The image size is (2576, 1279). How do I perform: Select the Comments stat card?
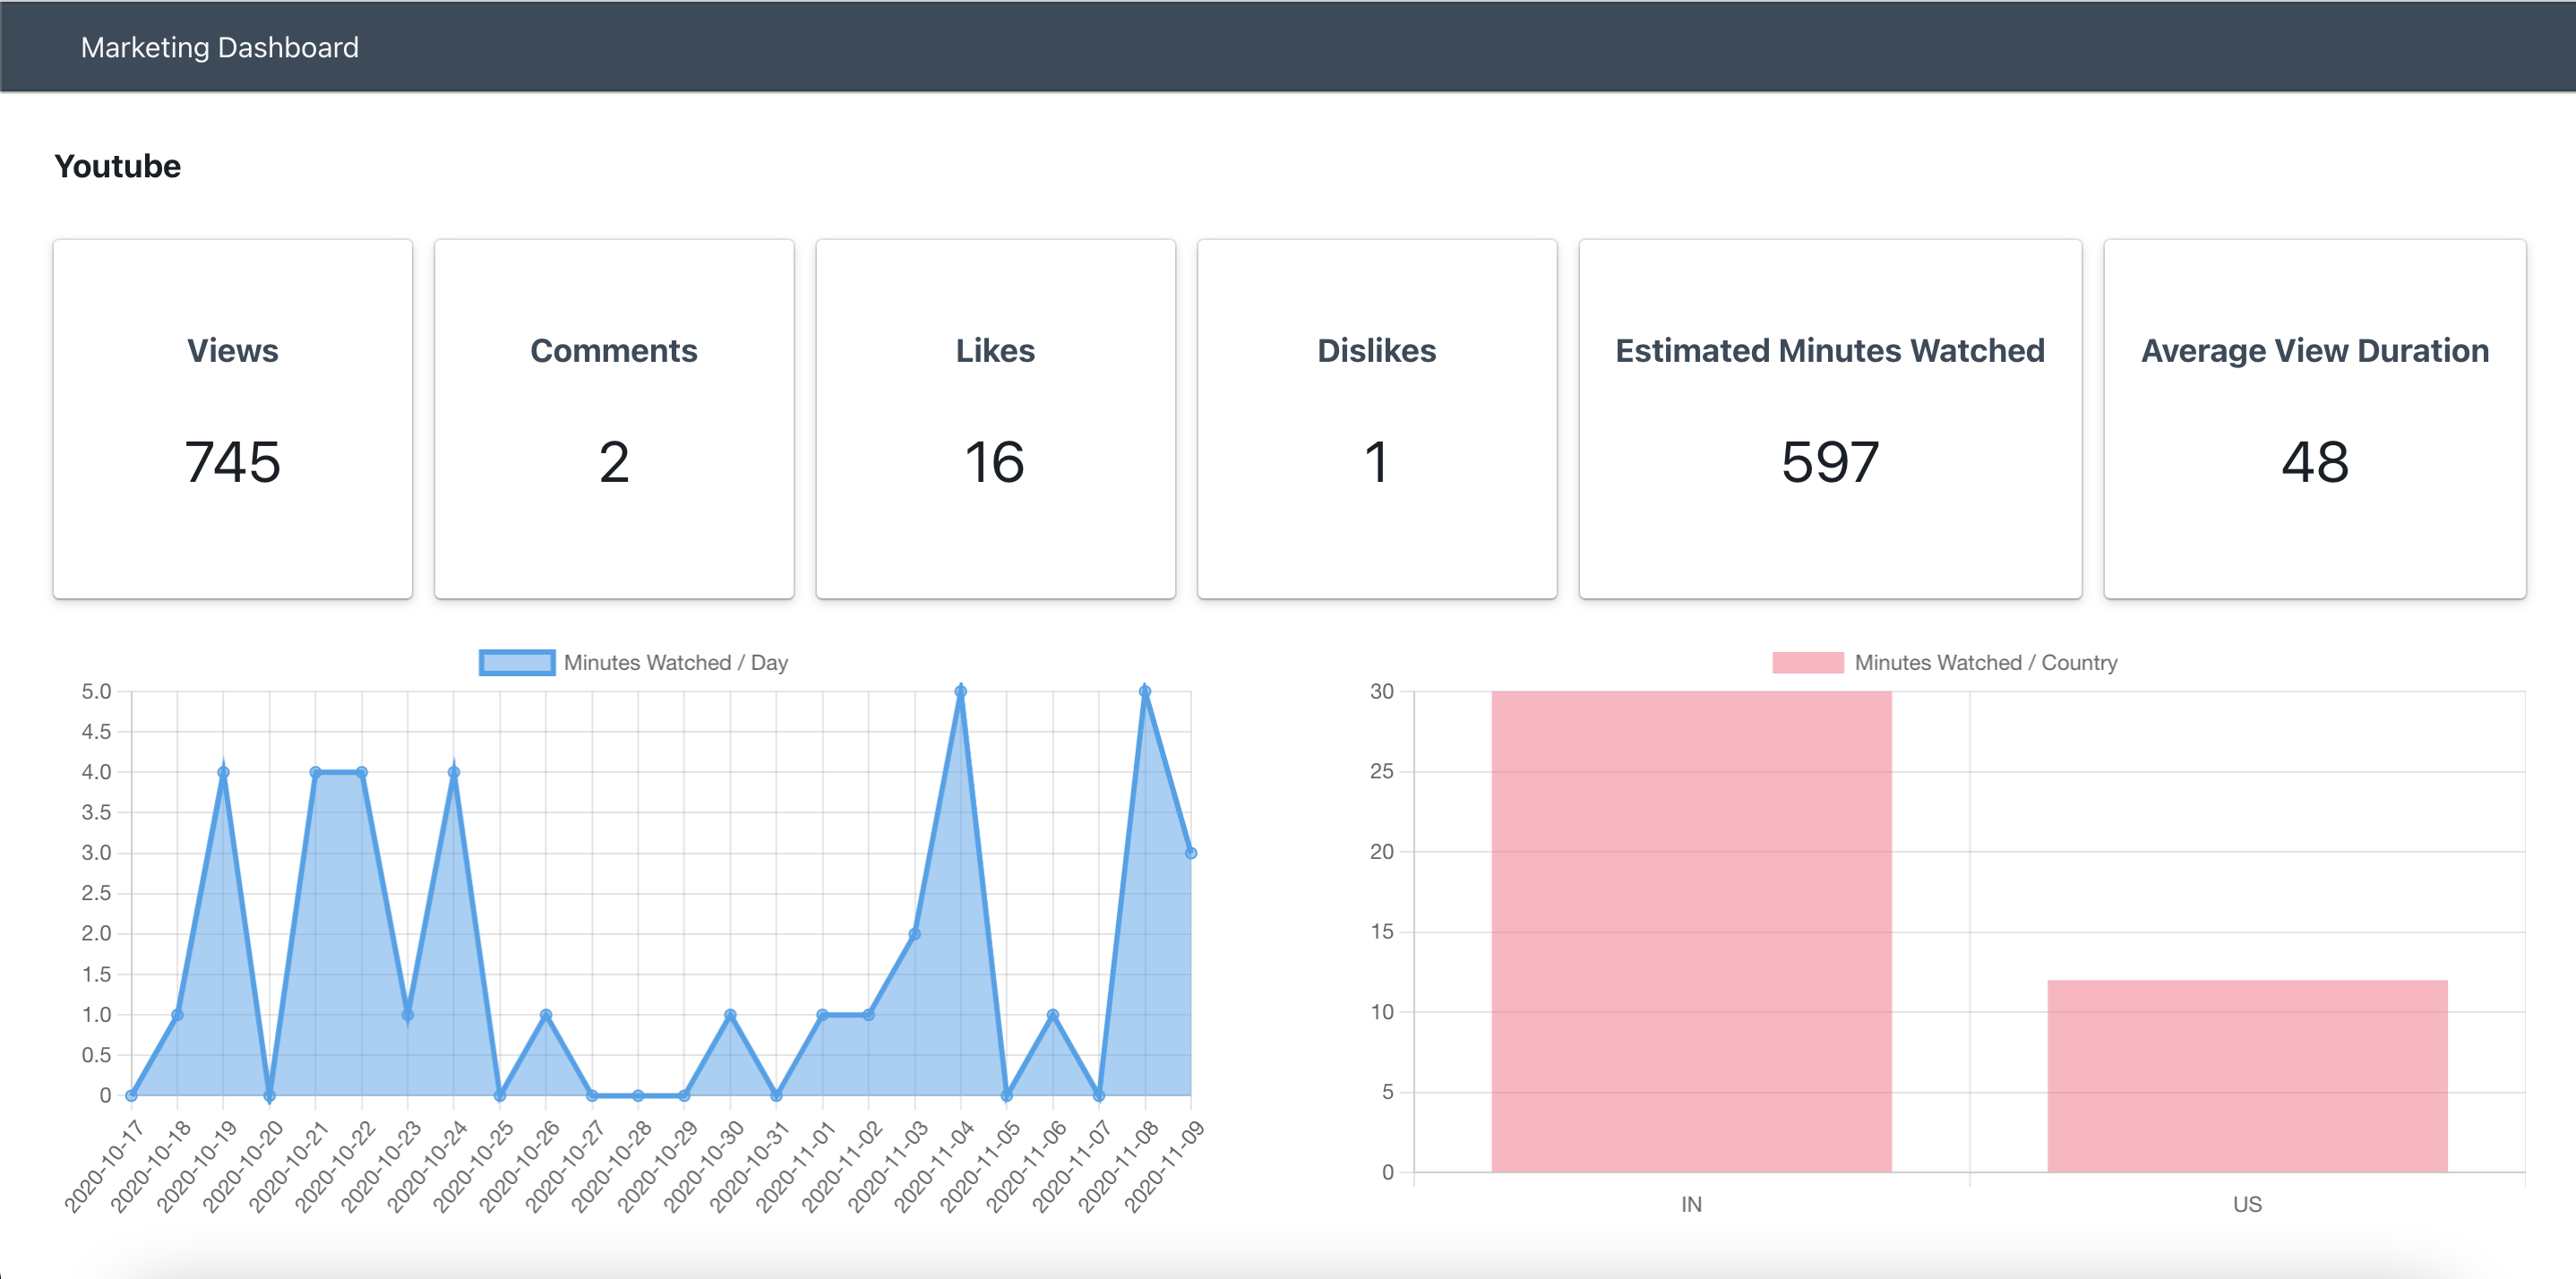tap(613, 418)
